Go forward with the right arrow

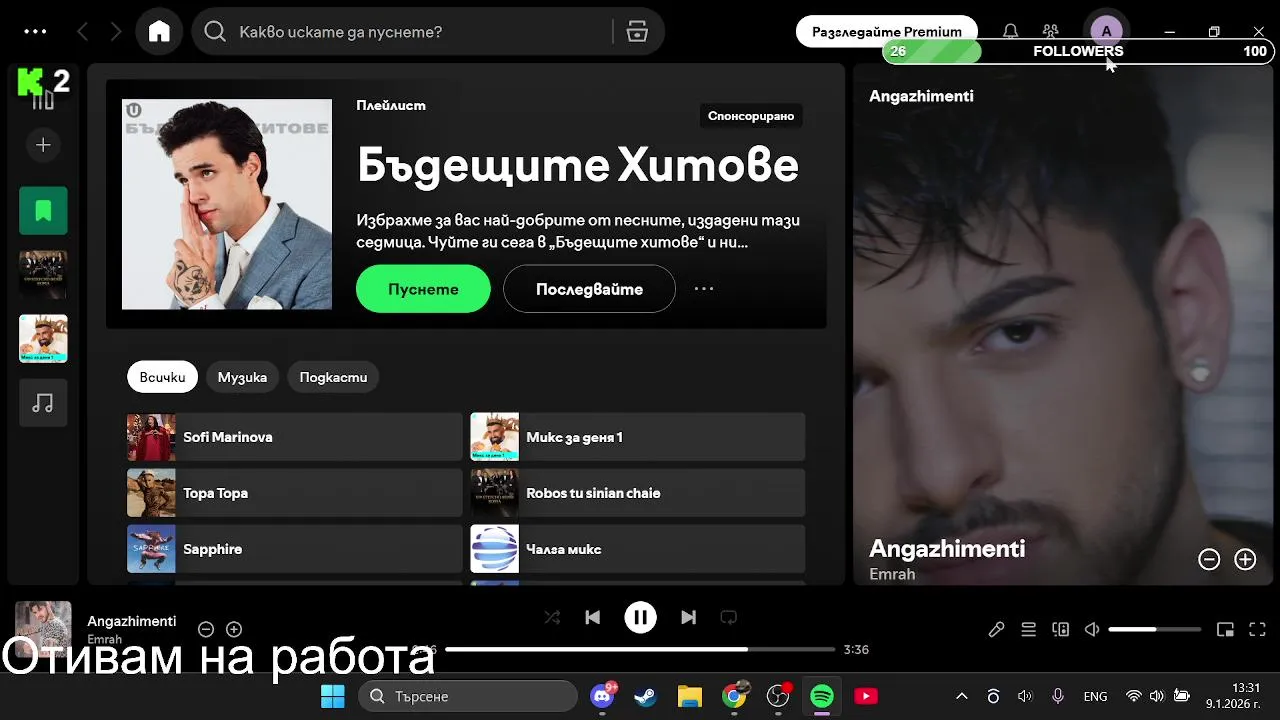point(116,32)
